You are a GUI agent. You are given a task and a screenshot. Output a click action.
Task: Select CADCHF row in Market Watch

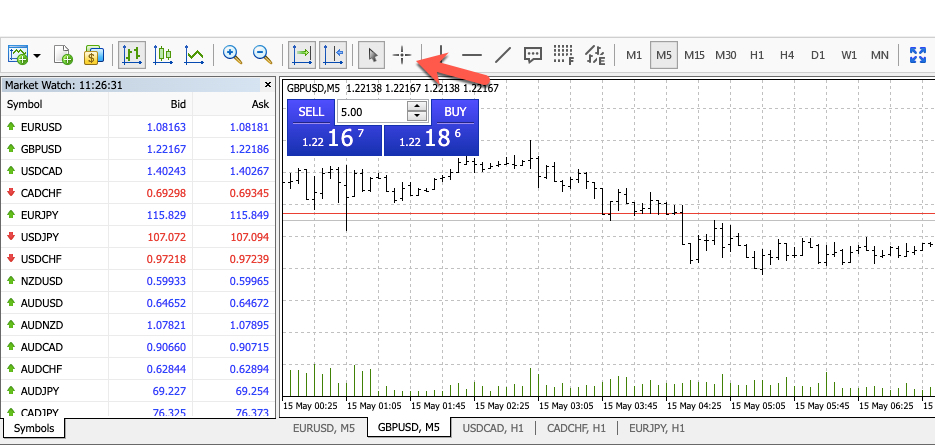coord(138,193)
